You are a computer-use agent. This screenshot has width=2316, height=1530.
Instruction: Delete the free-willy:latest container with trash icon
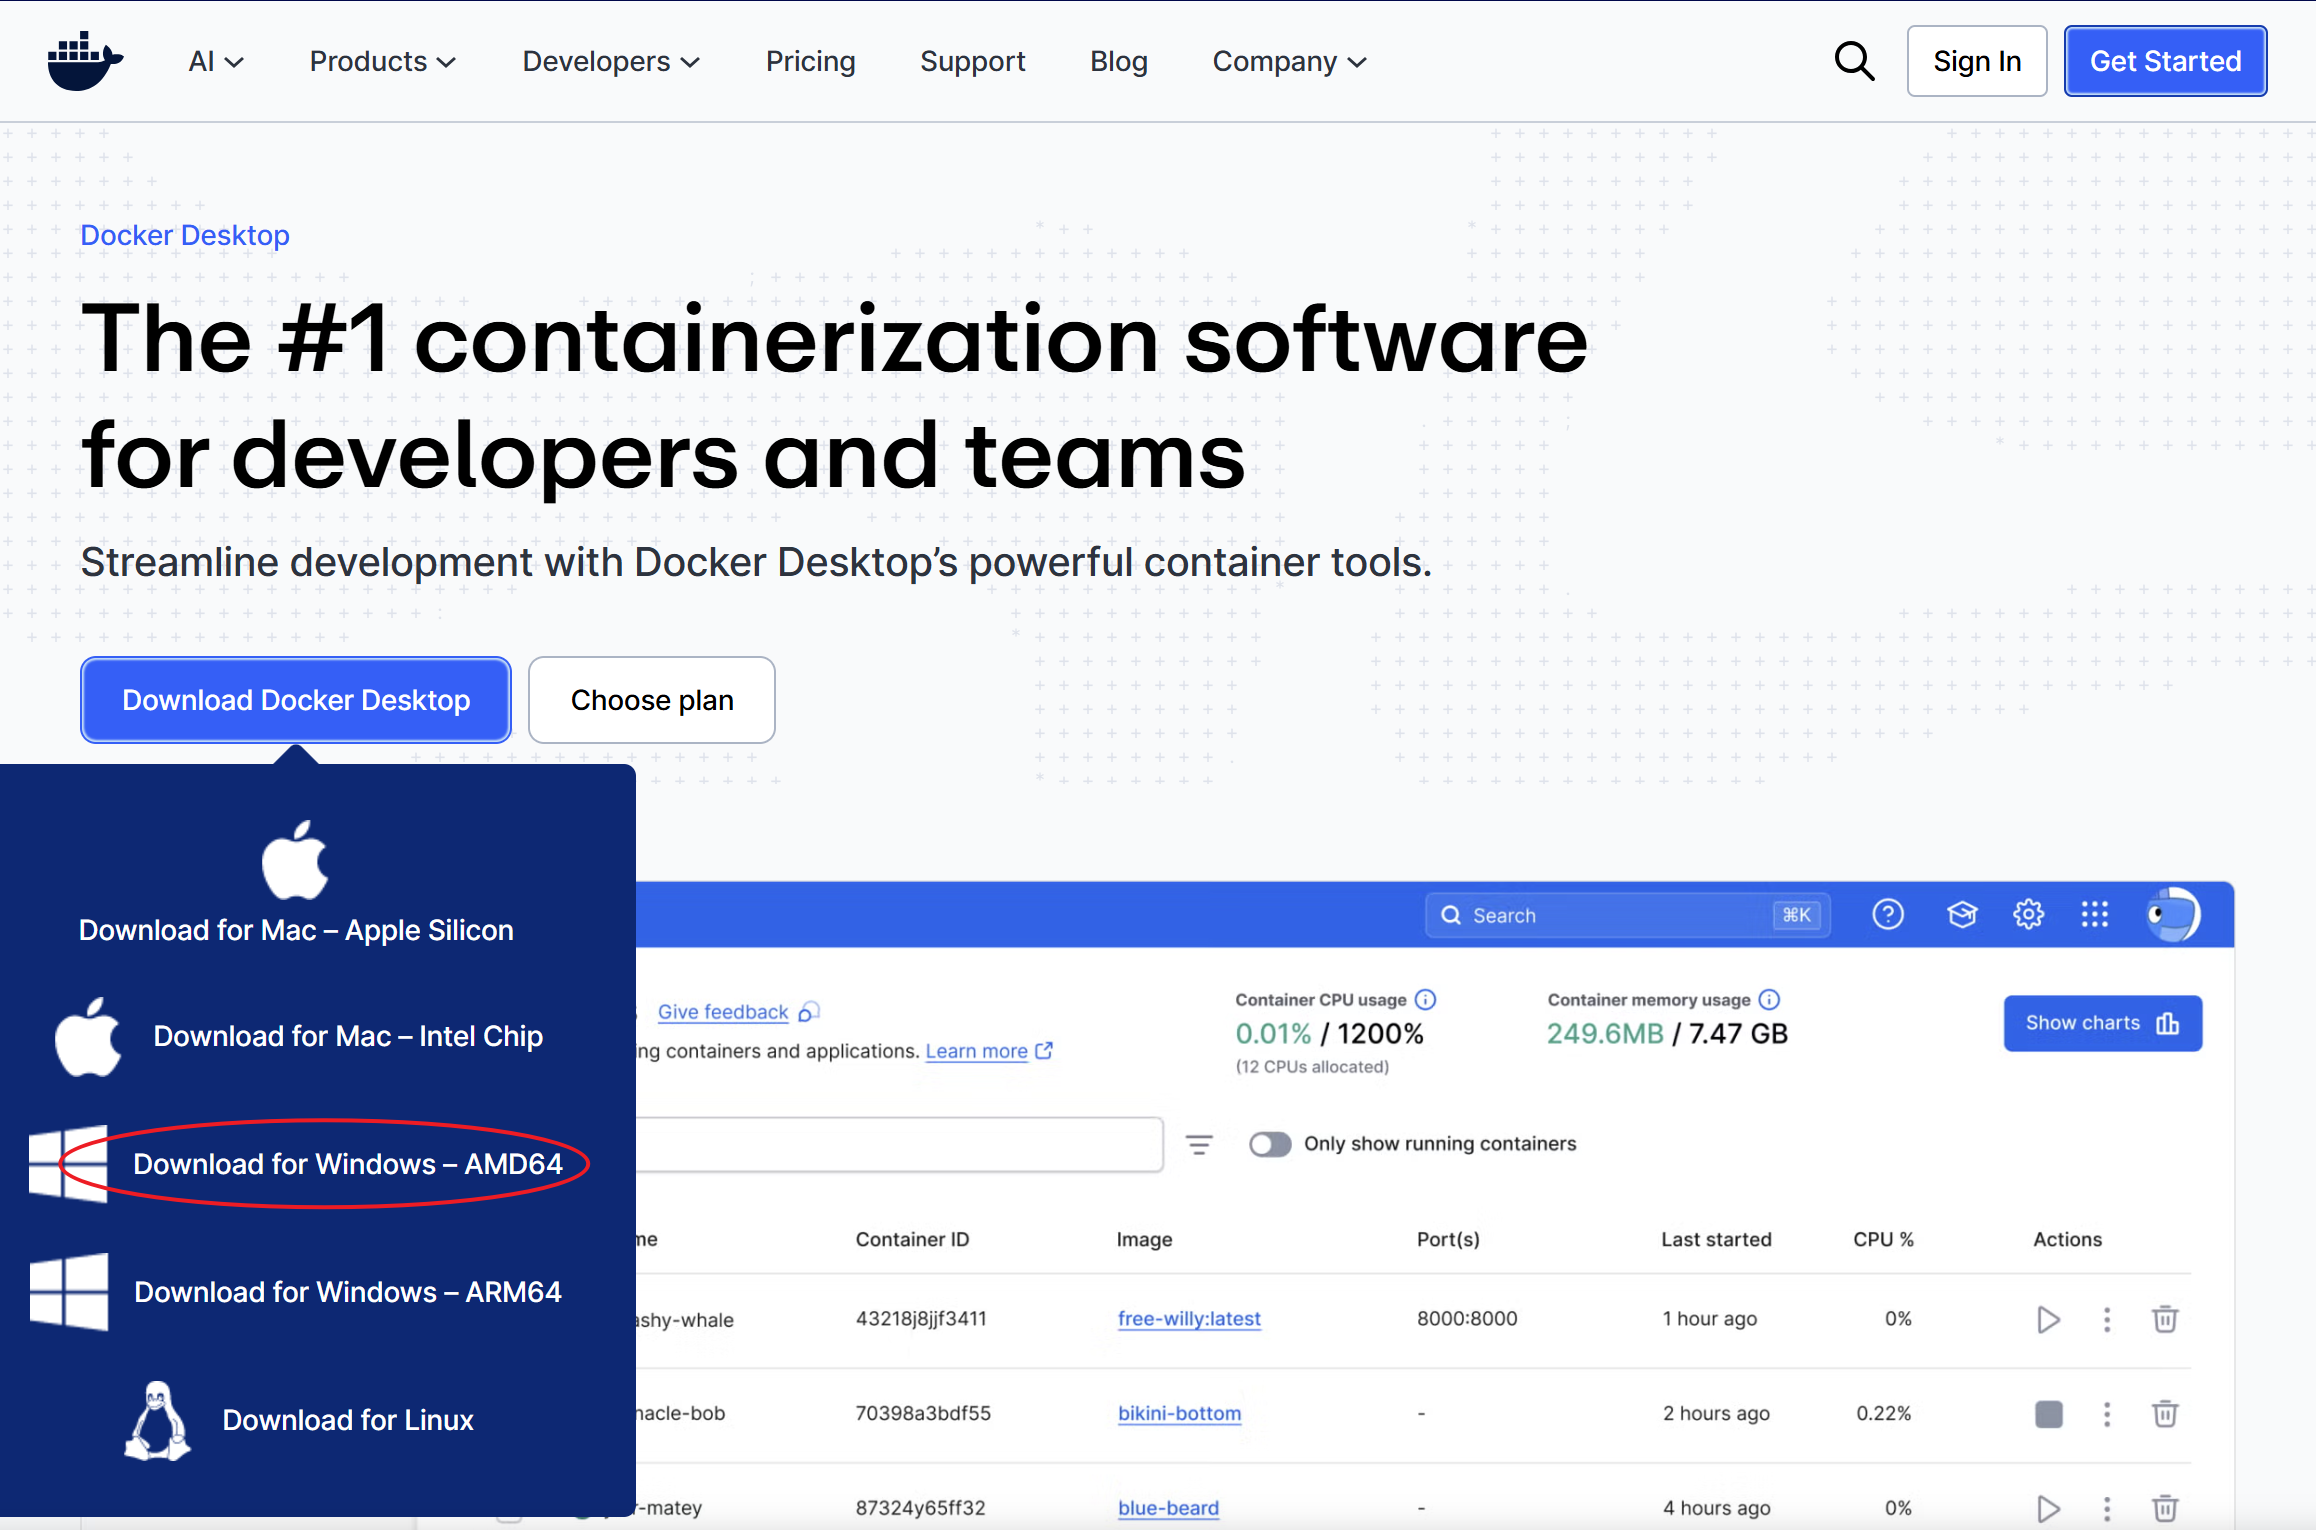2164,1319
